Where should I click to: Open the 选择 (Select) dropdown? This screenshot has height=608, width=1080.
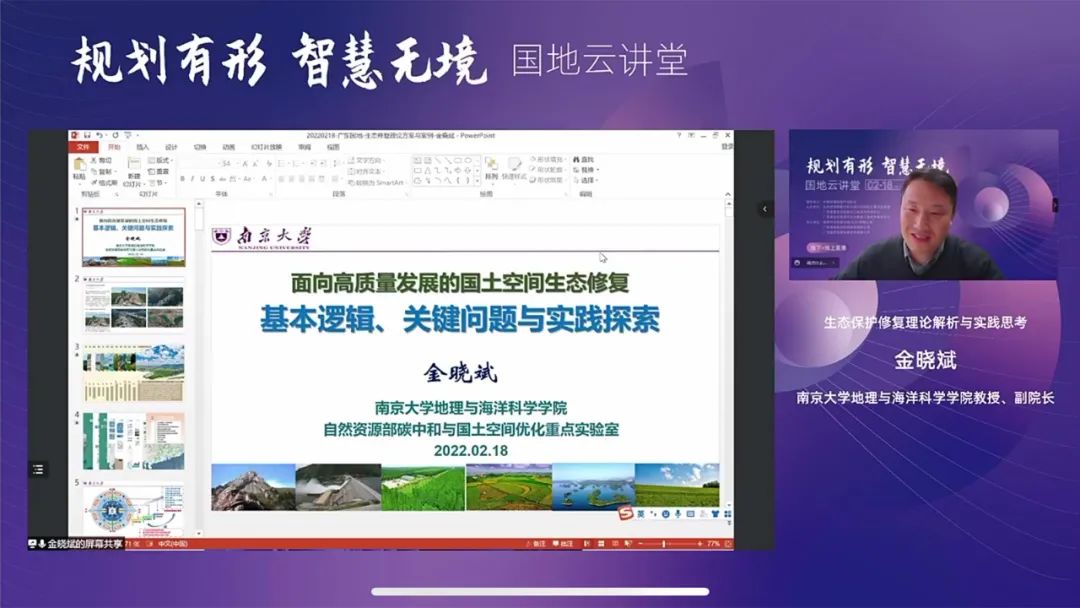click(585, 180)
